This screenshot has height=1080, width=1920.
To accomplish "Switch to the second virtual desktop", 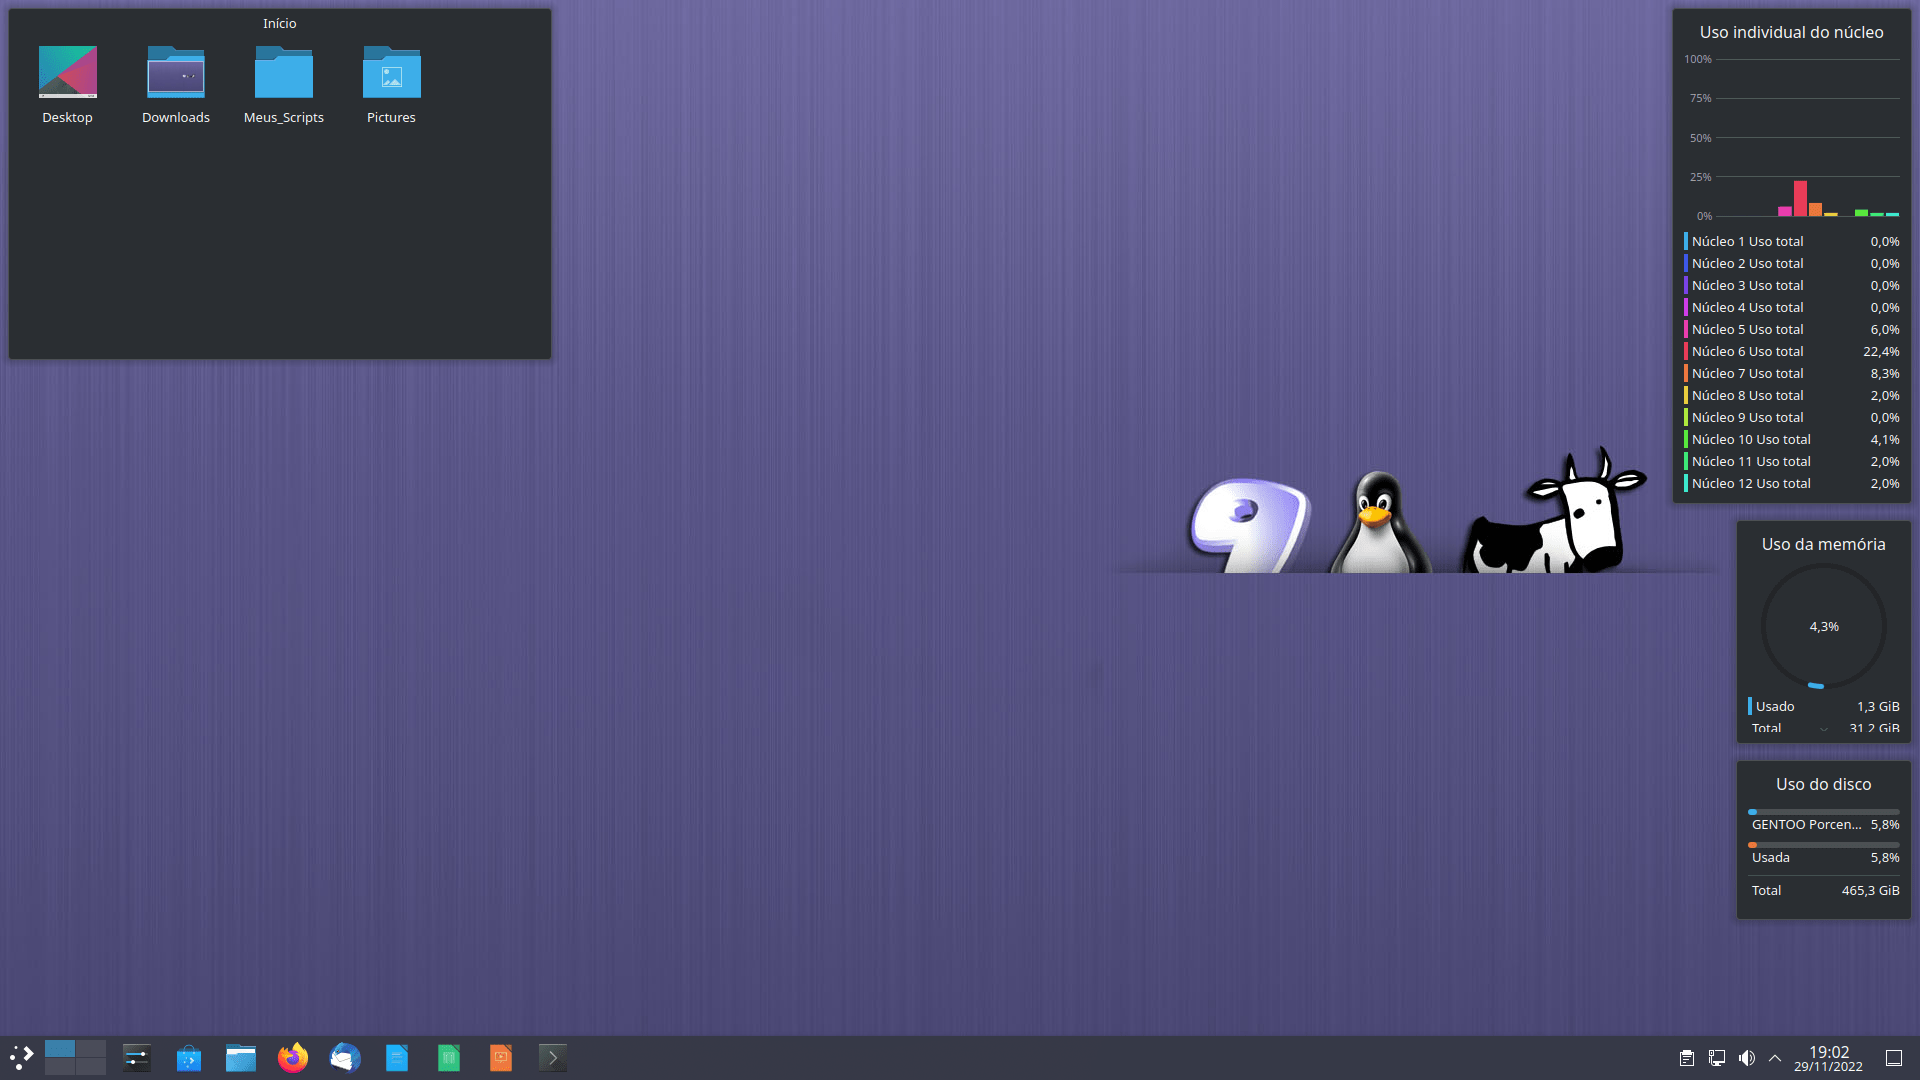I will (91, 1049).
